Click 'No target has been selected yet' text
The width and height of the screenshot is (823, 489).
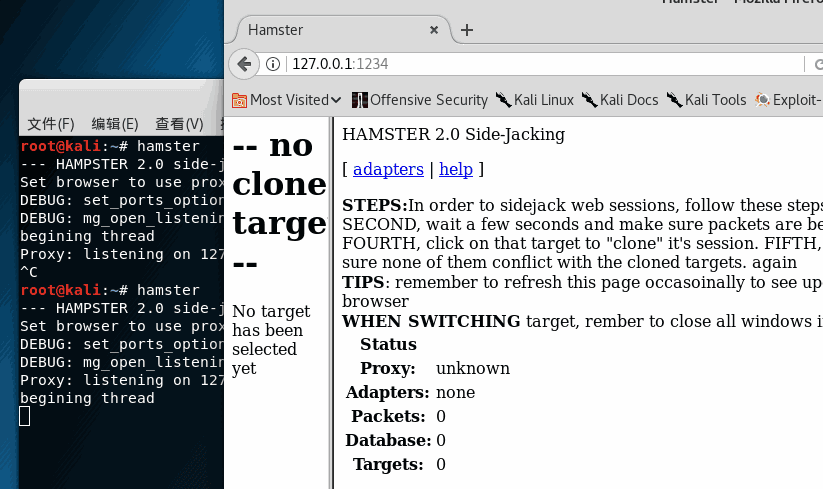271,339
